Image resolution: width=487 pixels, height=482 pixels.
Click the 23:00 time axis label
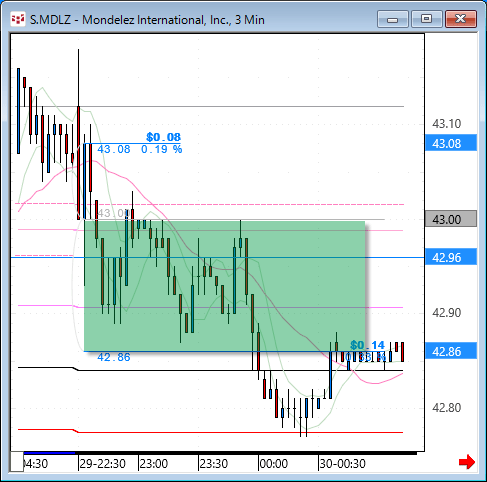[x=153, y=464]
